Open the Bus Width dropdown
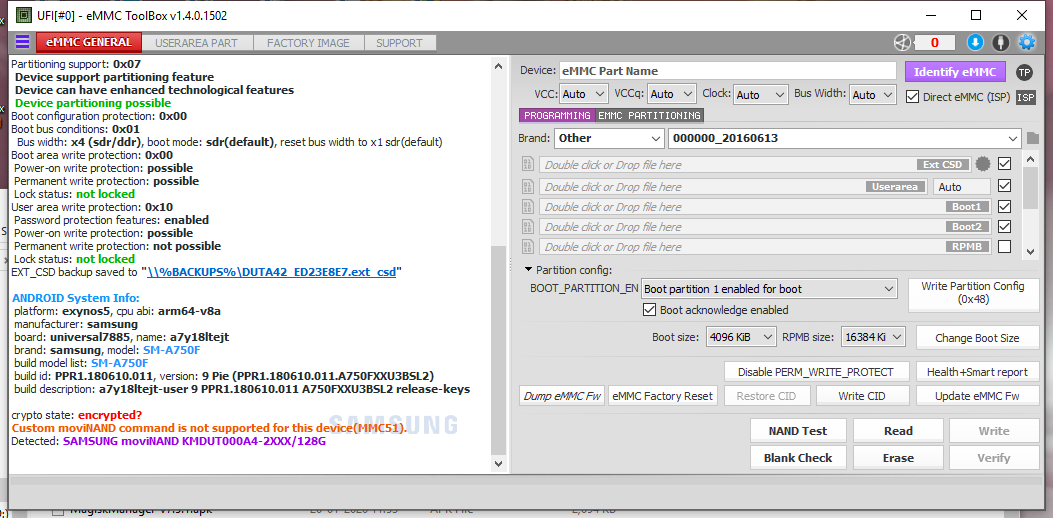This screenshot has width=1053, height=518. coord(873,95)
